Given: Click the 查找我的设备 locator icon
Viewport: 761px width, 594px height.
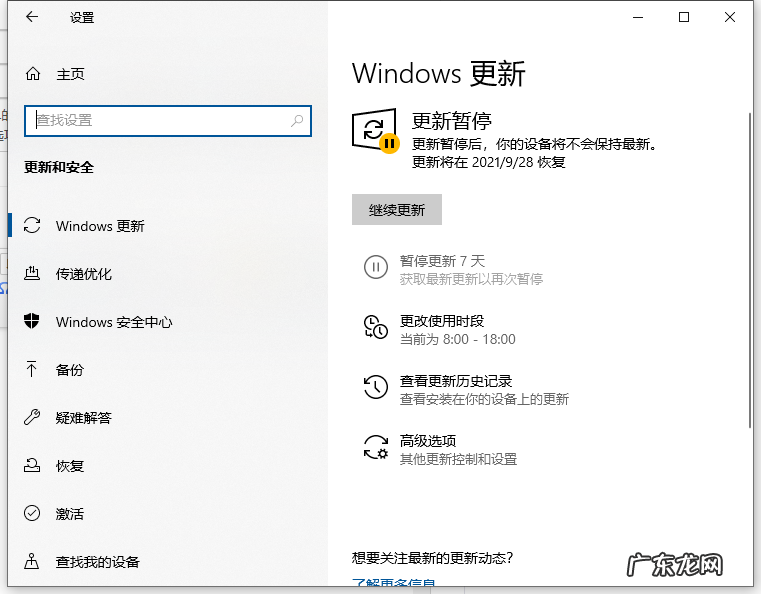Looking at the screenshot, I should click(x=32, y=561).
